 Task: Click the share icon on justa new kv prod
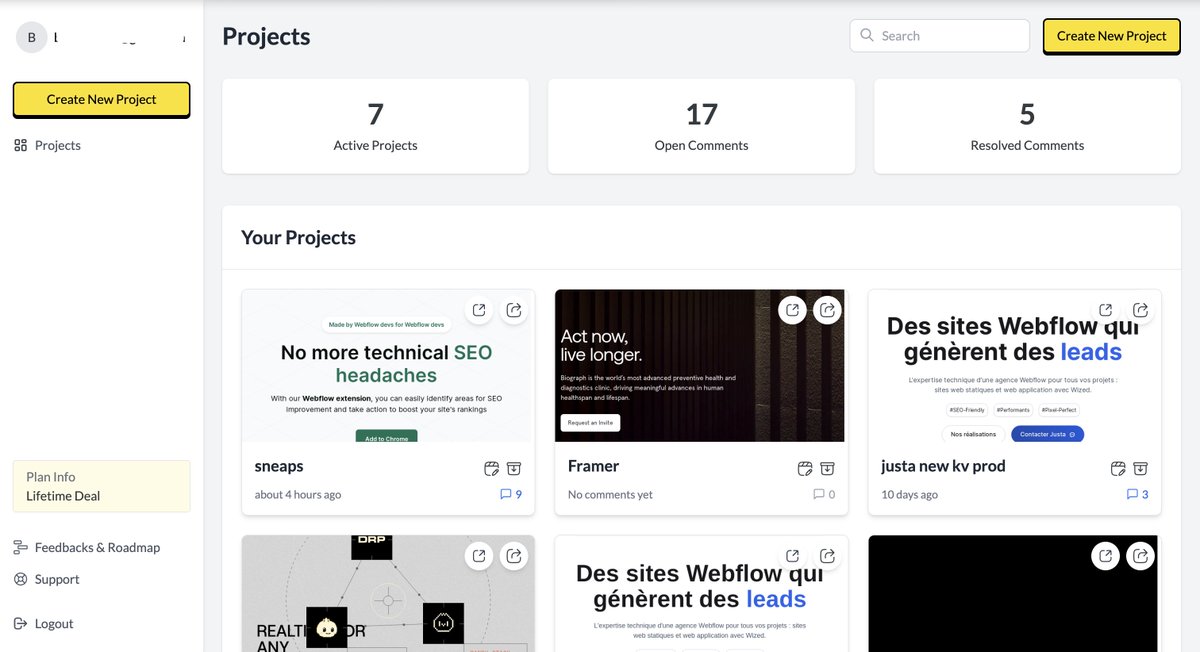pyautogui.click(x=1140, y=310)
